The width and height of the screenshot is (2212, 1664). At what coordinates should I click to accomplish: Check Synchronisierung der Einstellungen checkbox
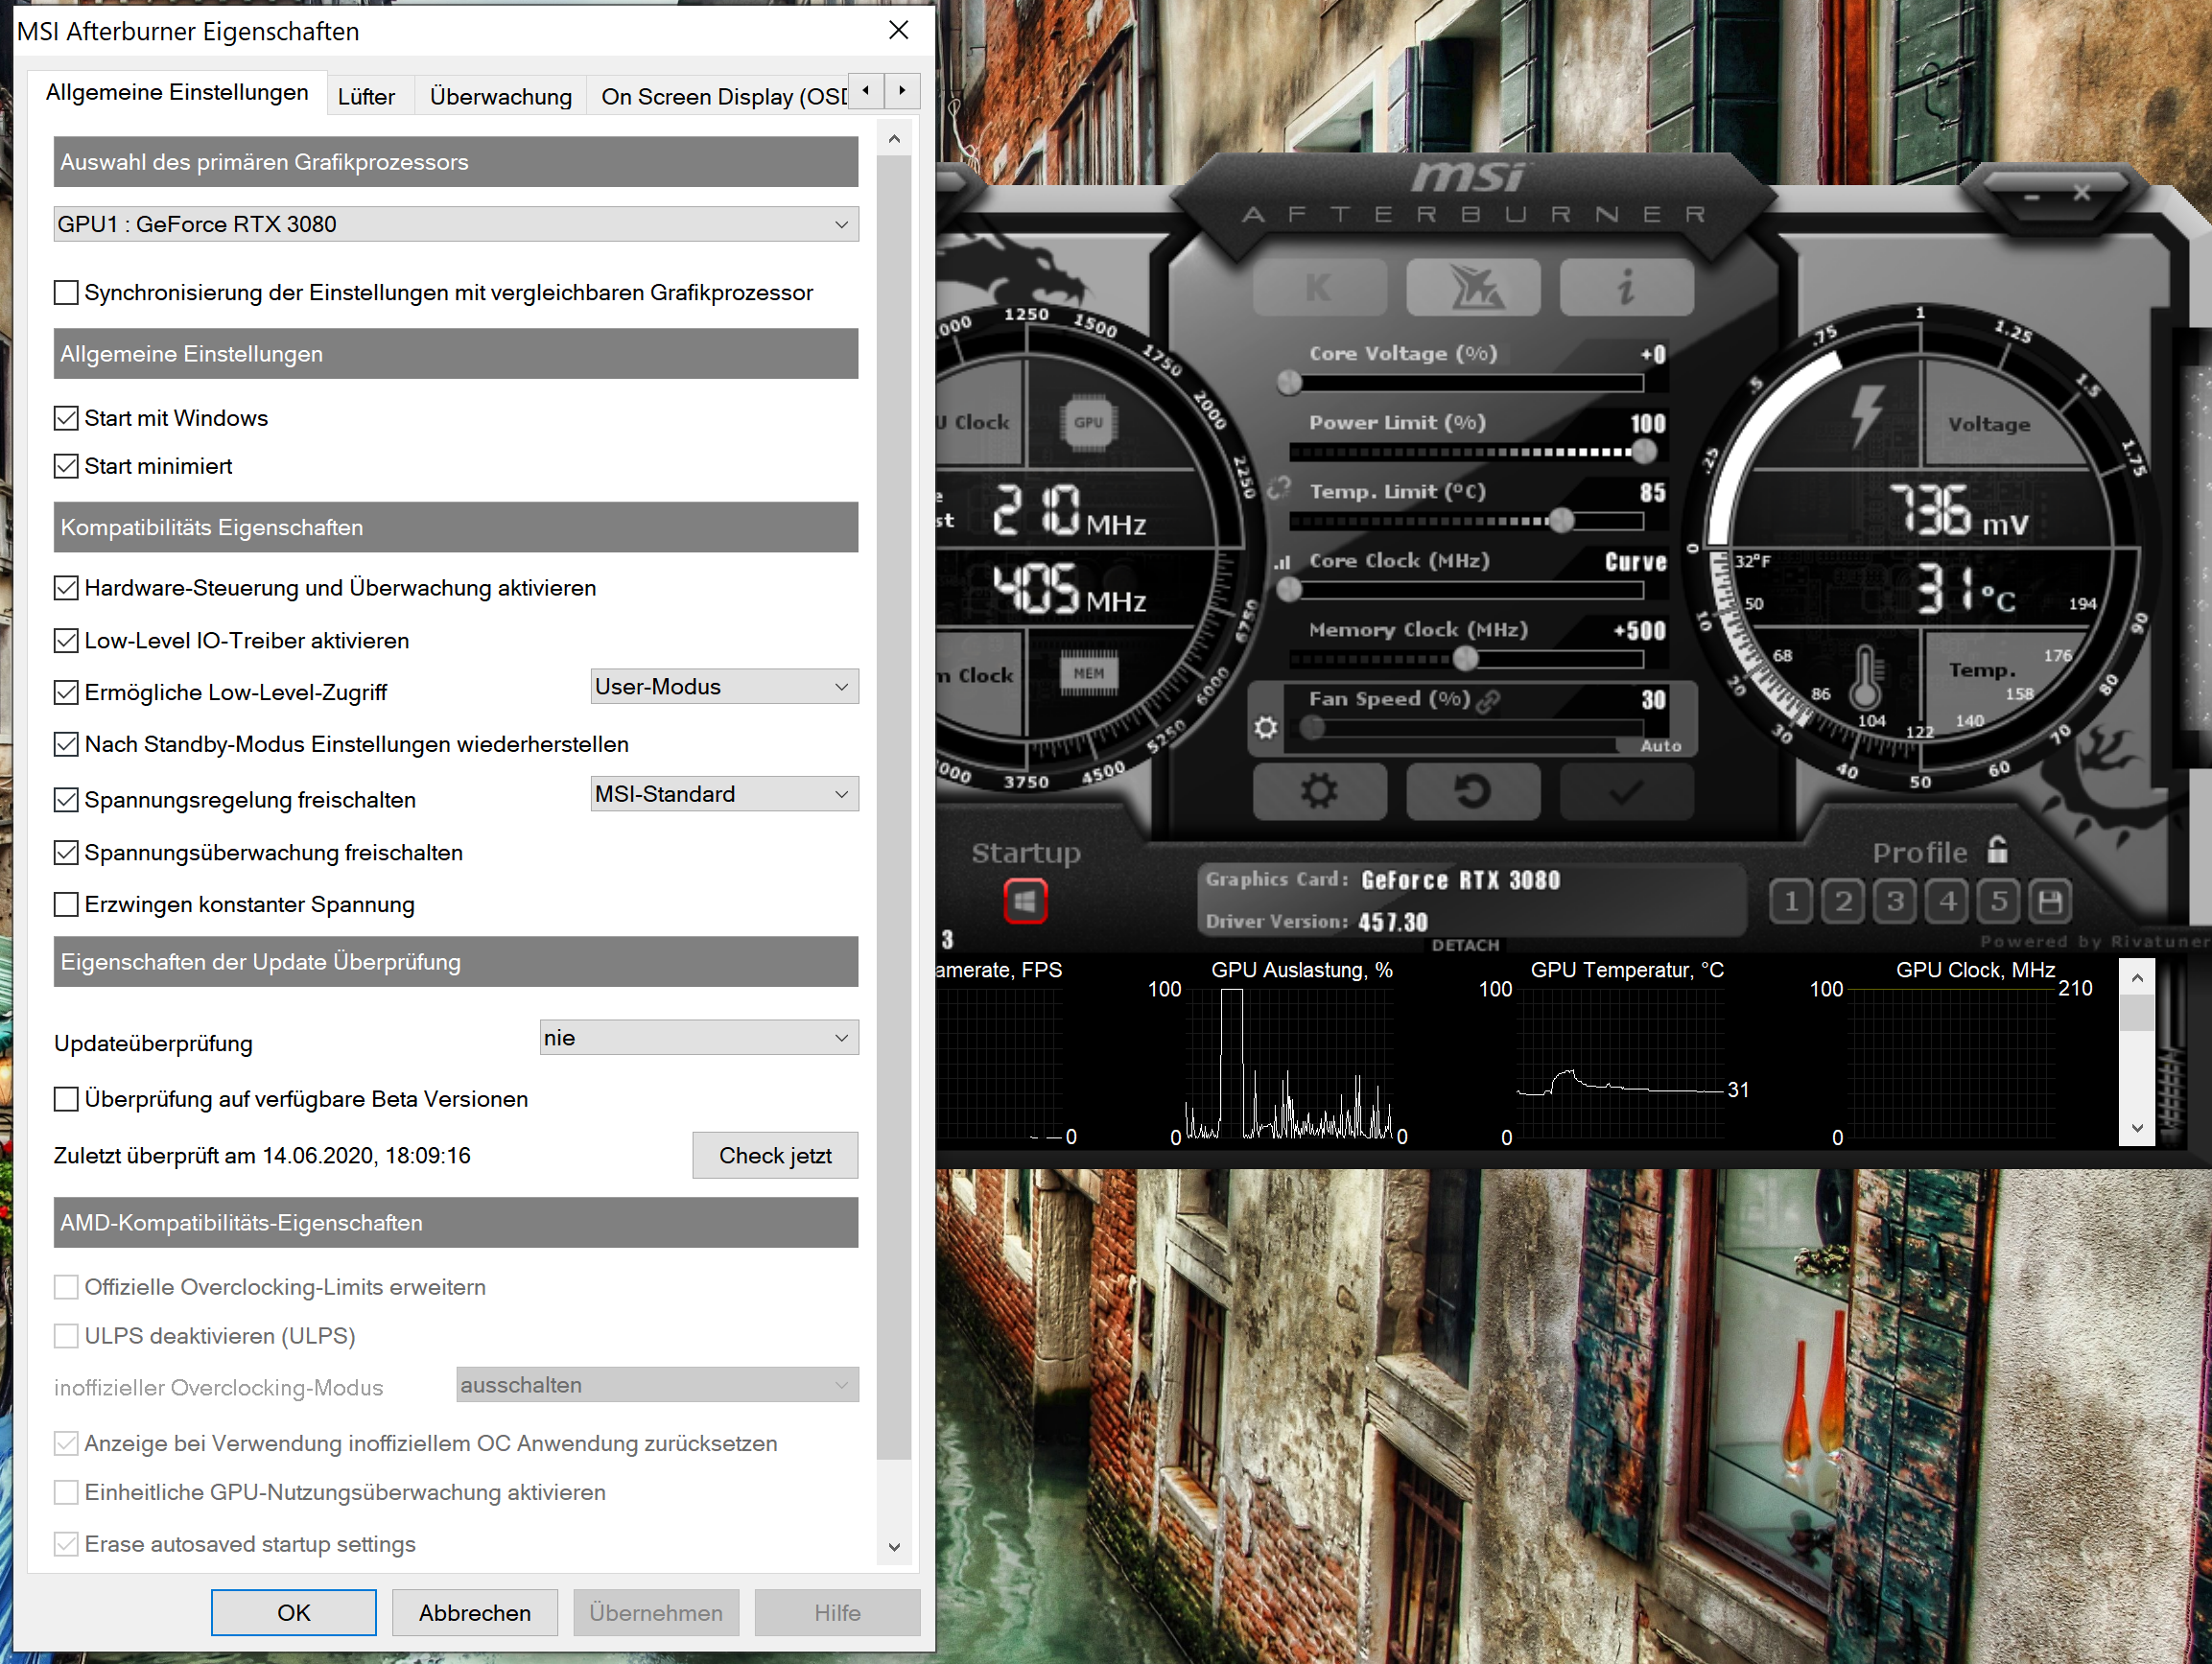pos(66,293)
